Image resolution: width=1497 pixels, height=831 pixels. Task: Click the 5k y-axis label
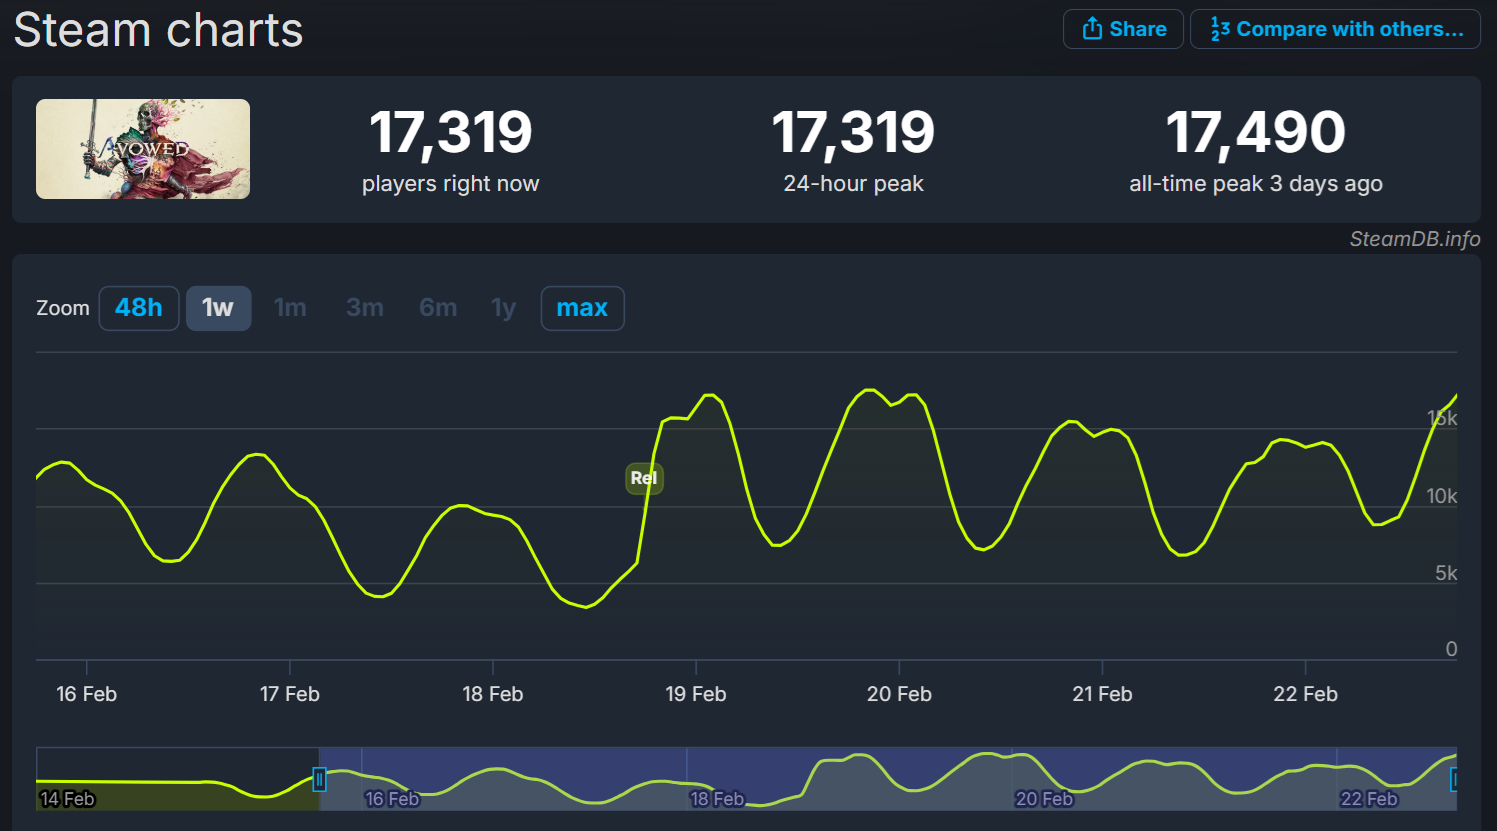tap(1446, 573)
